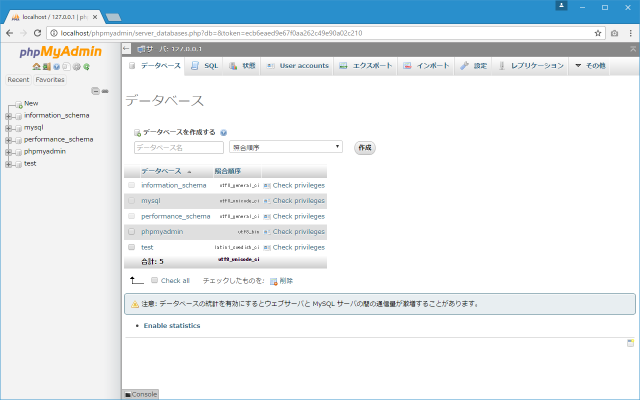Open the 設定 settings tab
The image size is (640, 400).
[473, 66]
